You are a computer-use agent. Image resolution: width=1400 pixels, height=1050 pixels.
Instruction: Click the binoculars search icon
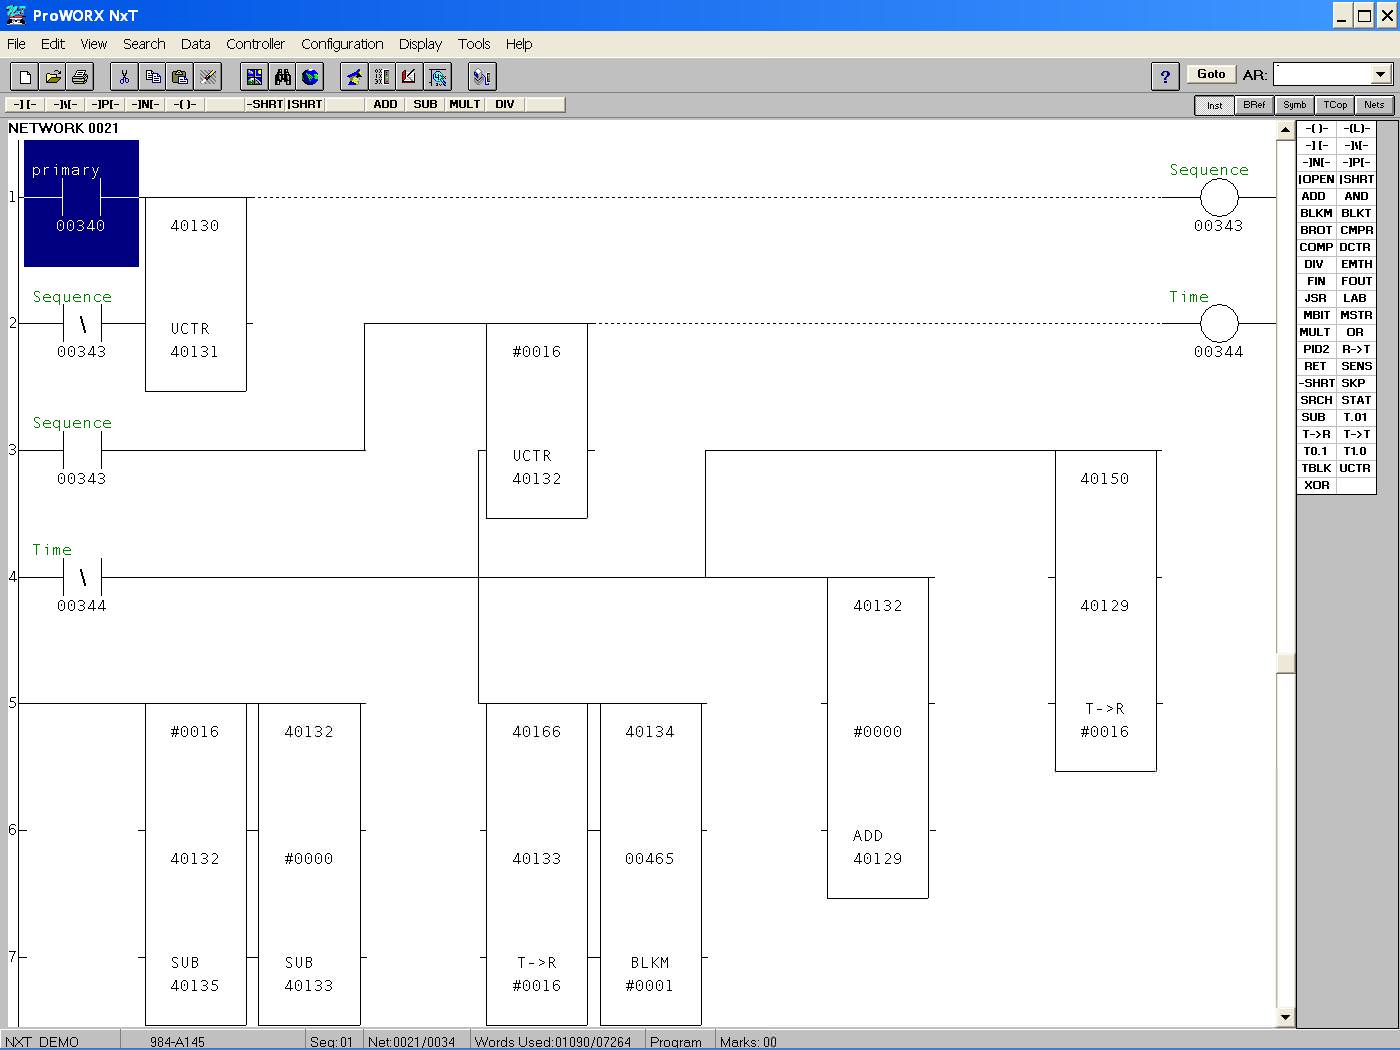point(283,76)
